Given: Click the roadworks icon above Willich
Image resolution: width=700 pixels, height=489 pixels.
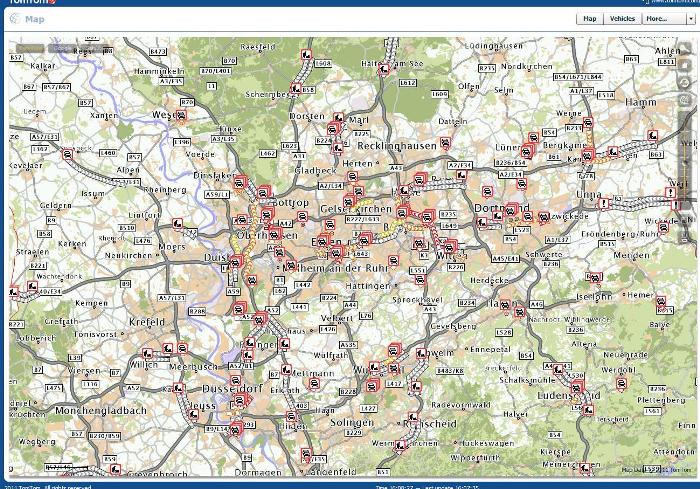Looking at the screenshot, I should click(147, 353).
